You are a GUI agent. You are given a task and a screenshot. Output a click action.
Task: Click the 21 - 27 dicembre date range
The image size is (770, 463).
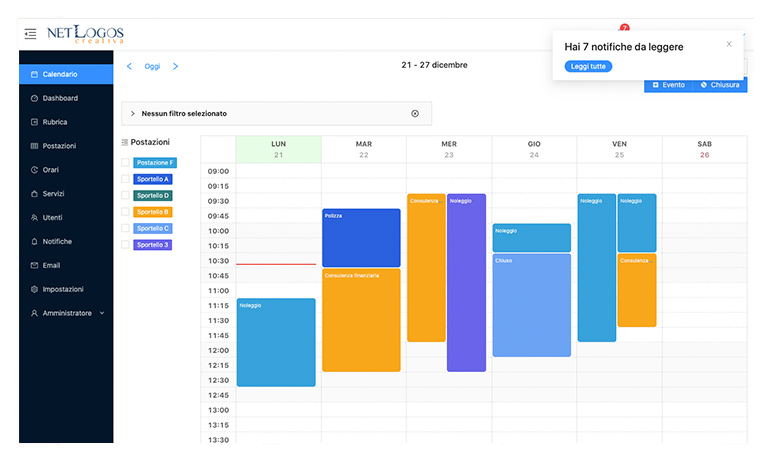click(x=435, y=65)
